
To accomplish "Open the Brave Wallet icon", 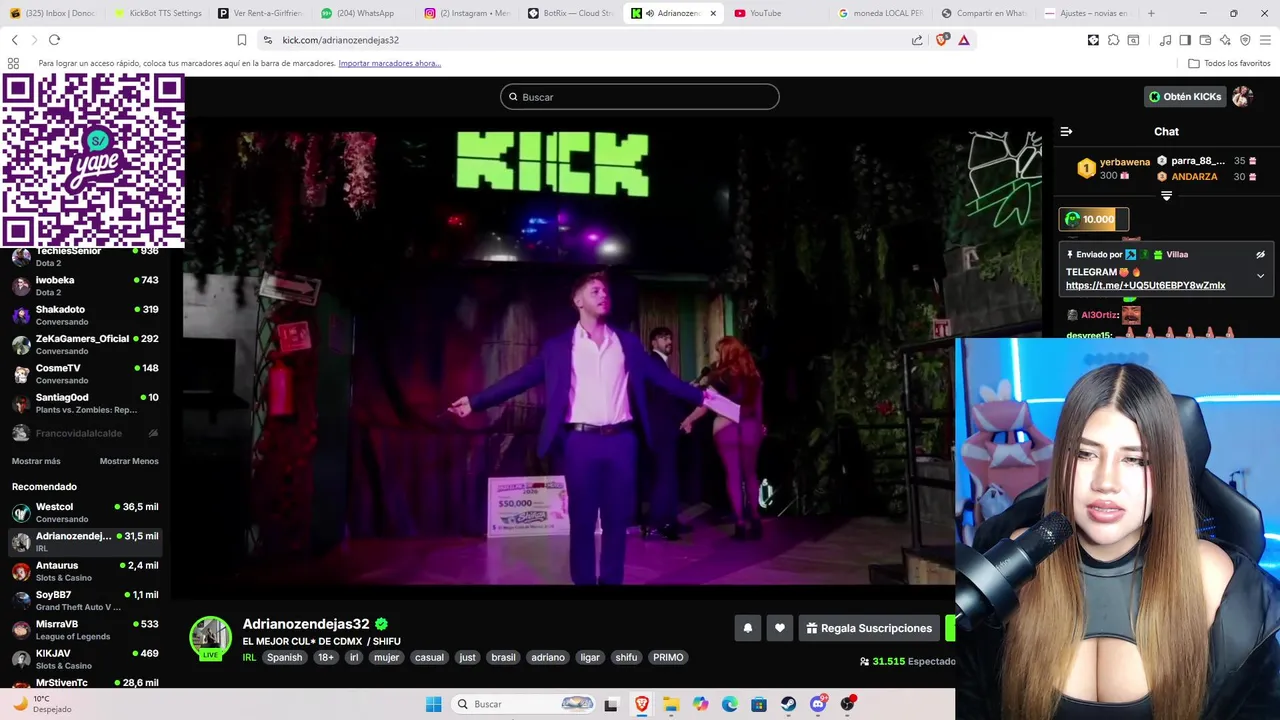I will [x=1205, y=40].
